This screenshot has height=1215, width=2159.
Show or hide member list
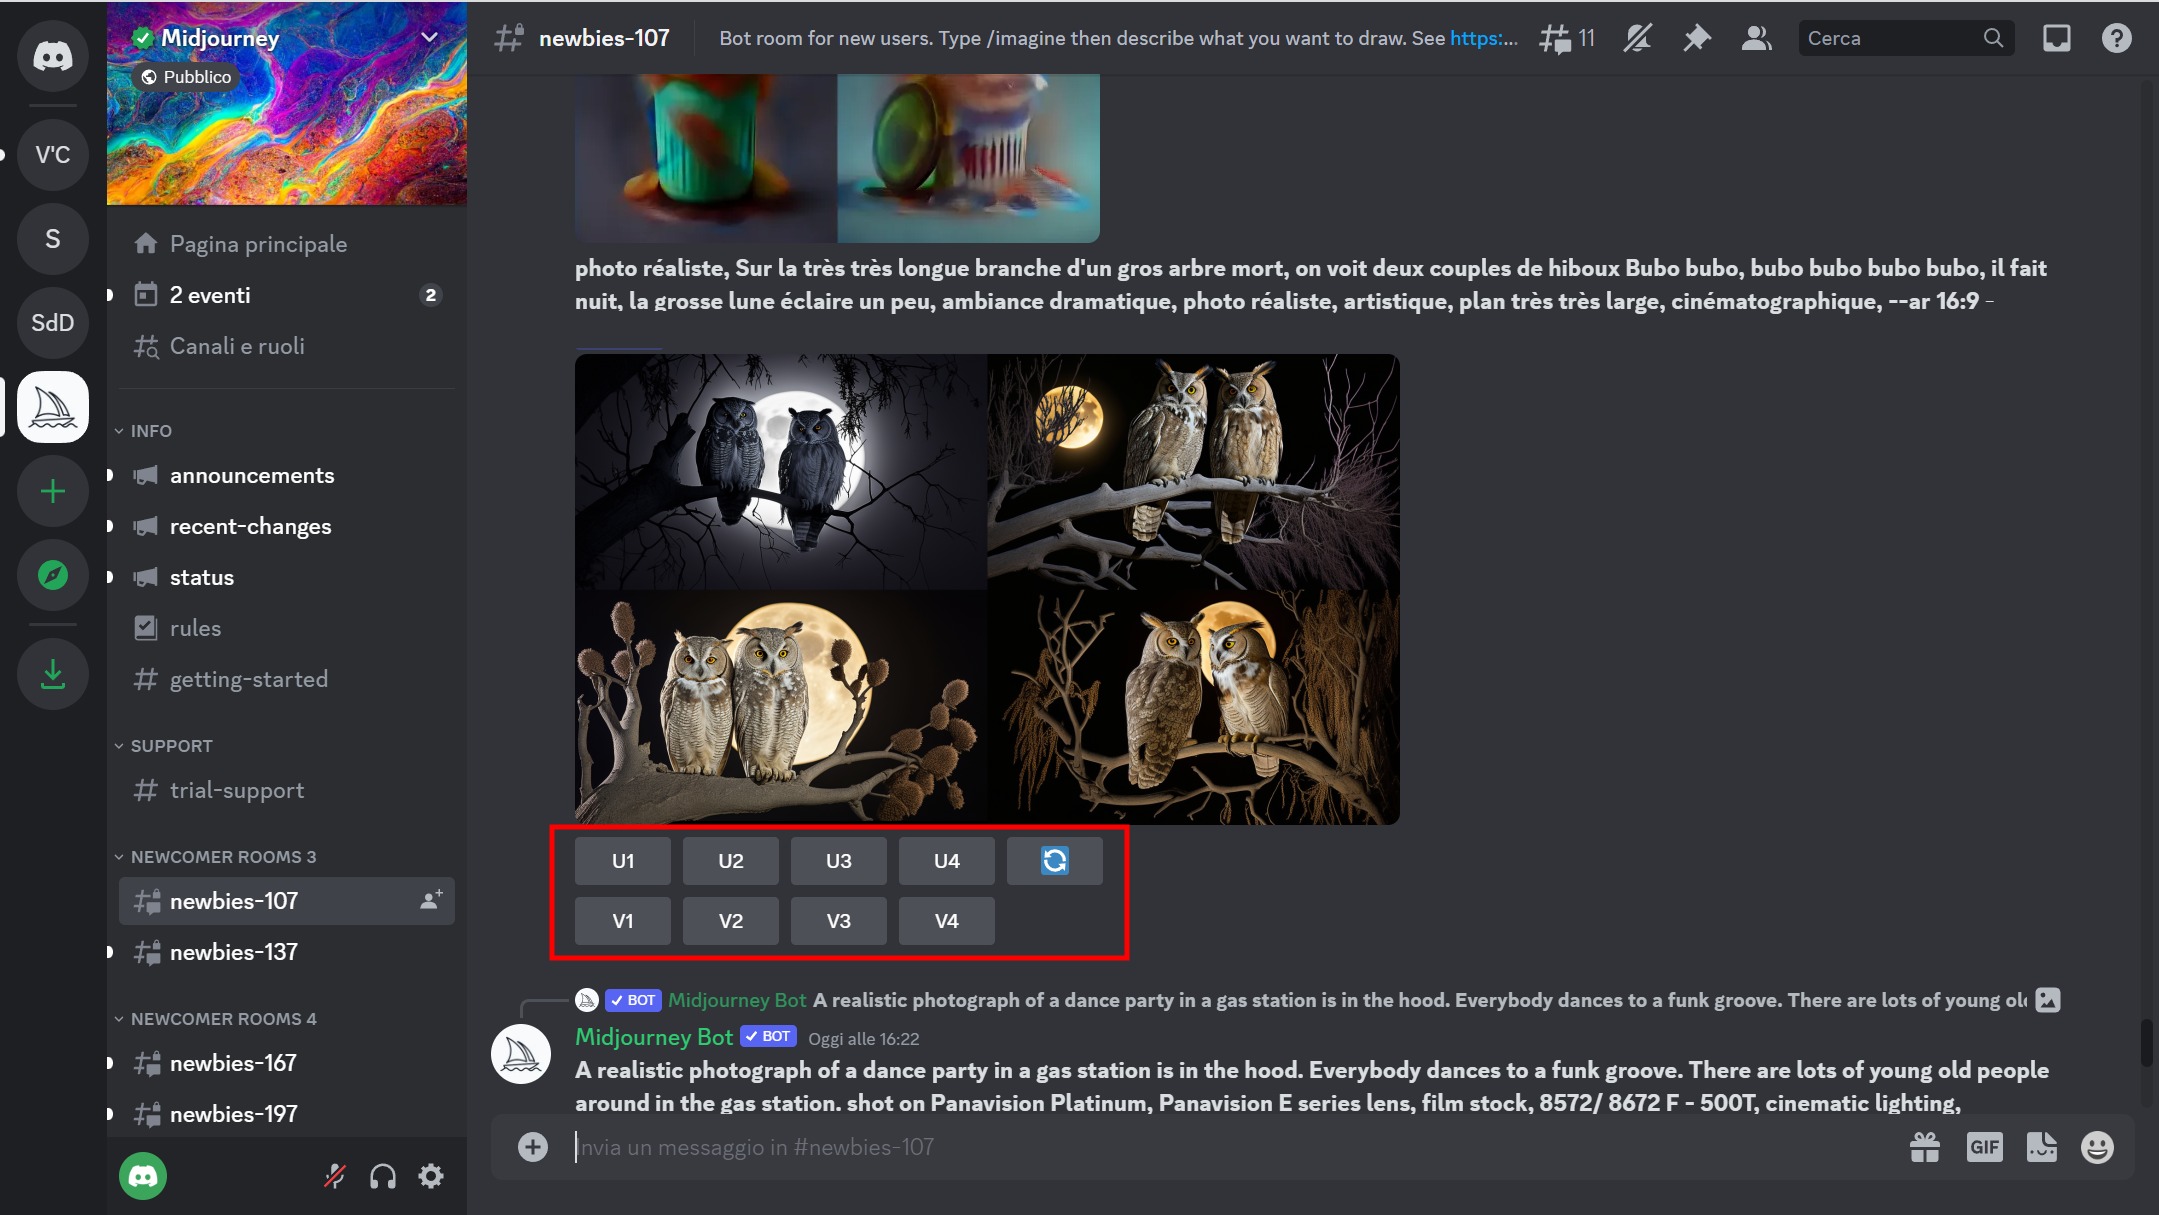pyautogui.click(x=1756, y=38)
